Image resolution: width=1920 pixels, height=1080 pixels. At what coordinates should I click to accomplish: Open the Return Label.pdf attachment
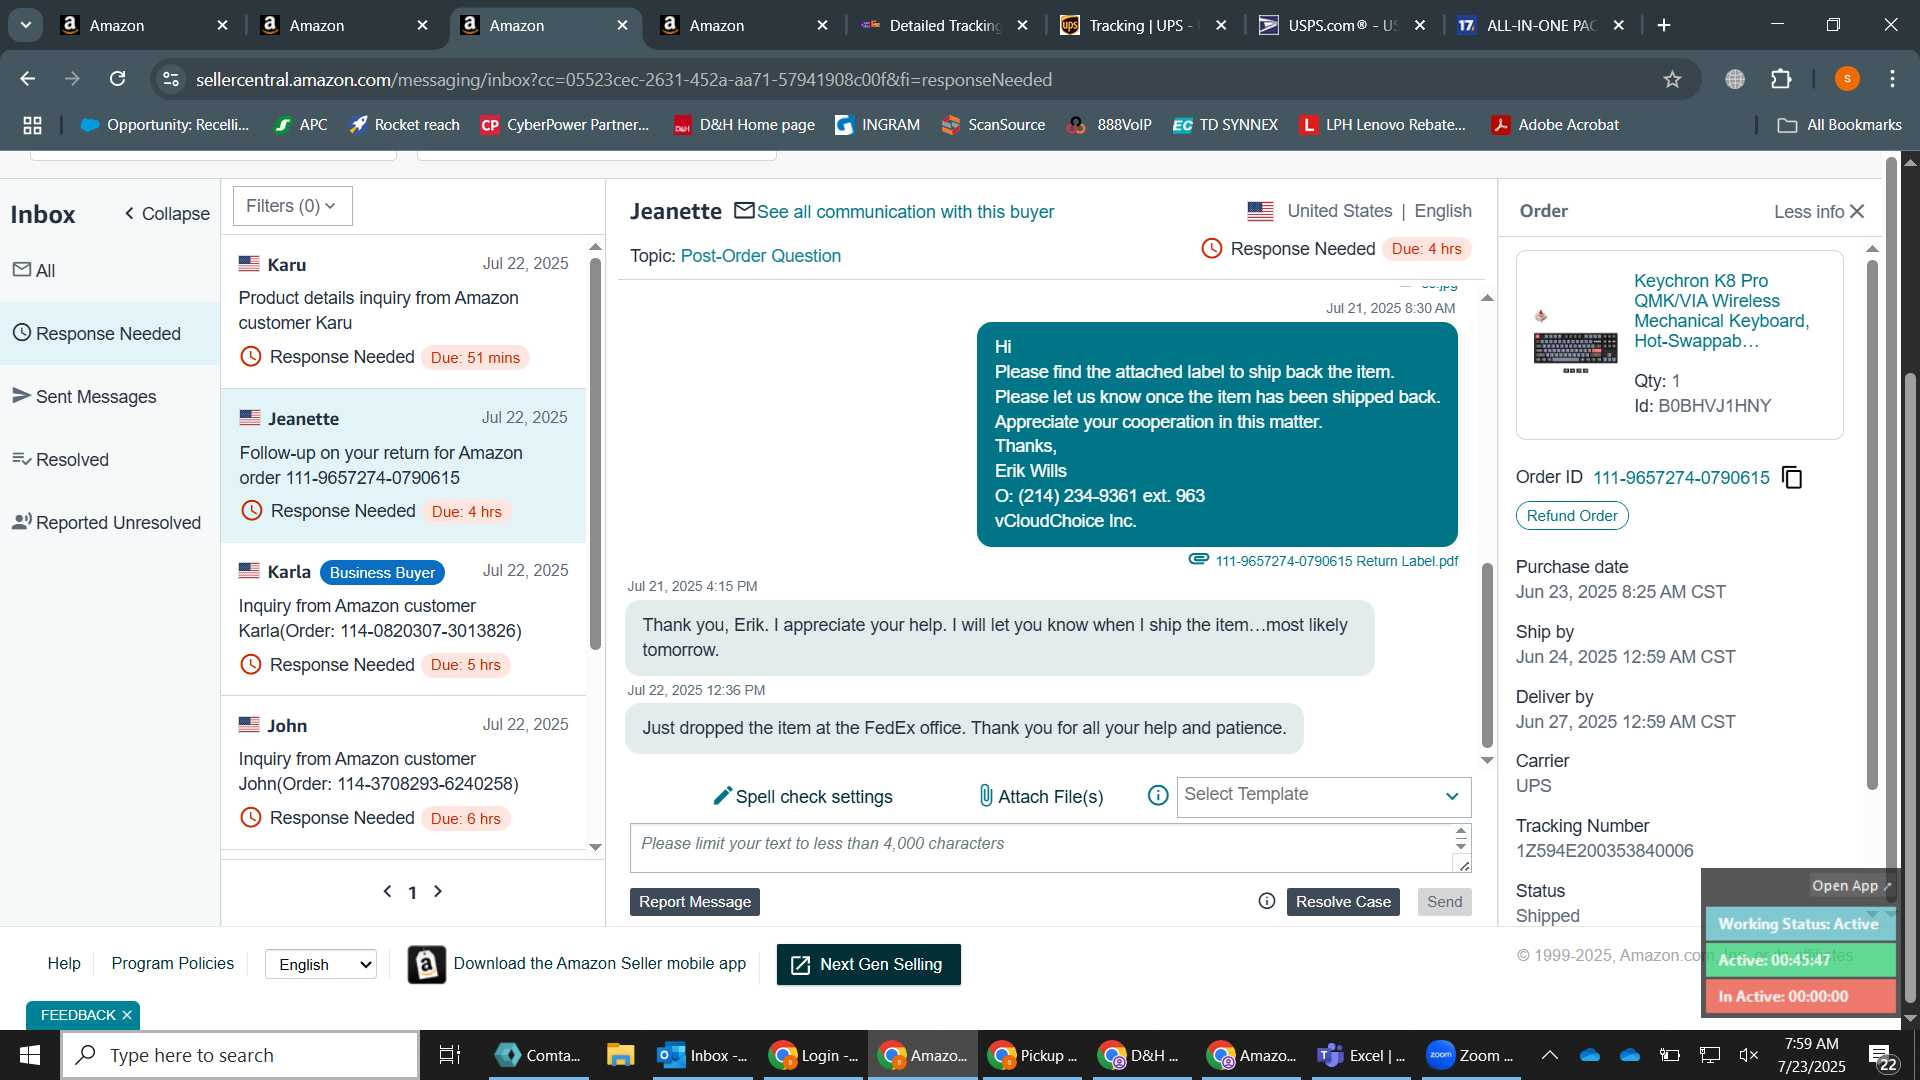click(x=1336, y=561)
